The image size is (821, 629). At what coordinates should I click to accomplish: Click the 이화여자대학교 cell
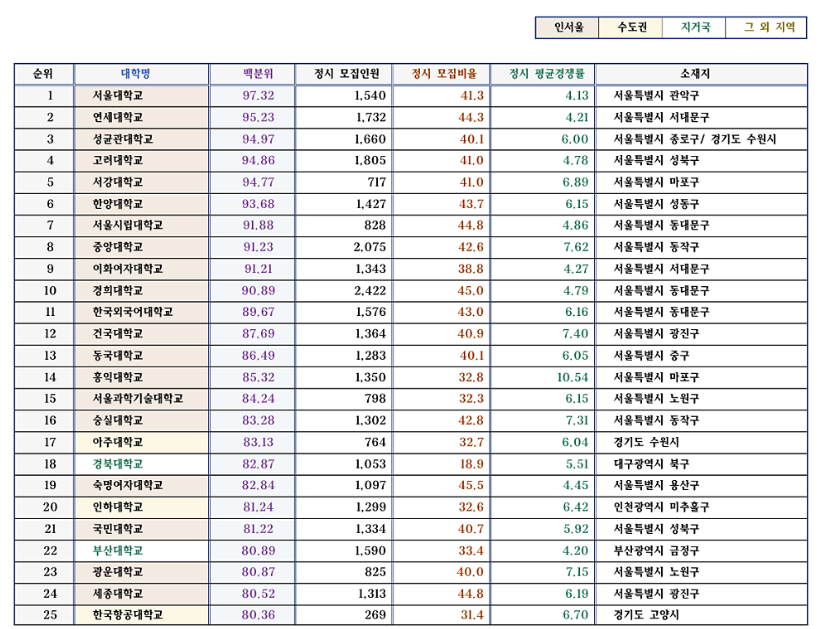point(141,269)
